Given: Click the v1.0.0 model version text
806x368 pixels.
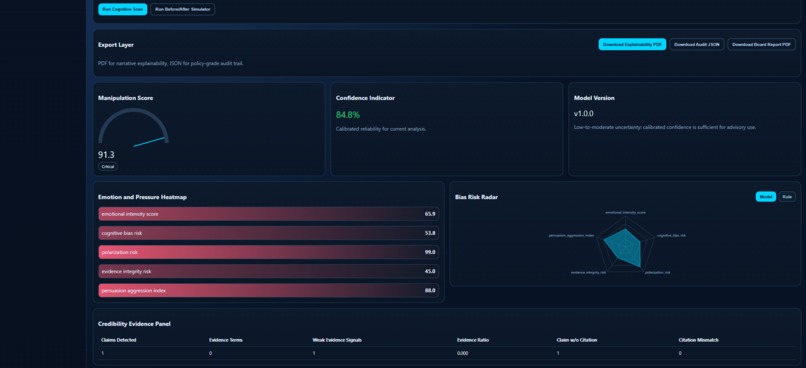Looking at the screenshot, I should click(583, 114).
